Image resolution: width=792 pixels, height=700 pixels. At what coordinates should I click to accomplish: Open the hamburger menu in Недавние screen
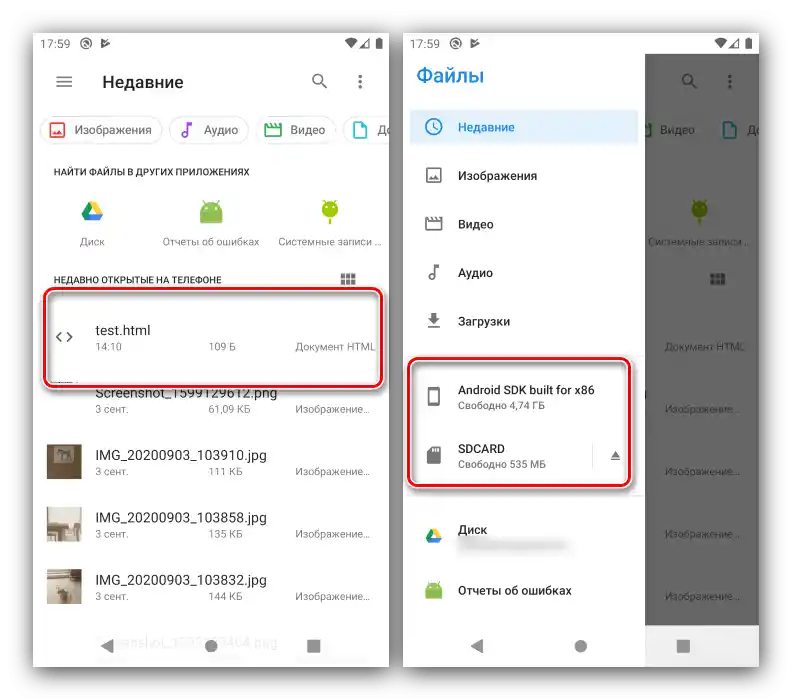point(64,81)
